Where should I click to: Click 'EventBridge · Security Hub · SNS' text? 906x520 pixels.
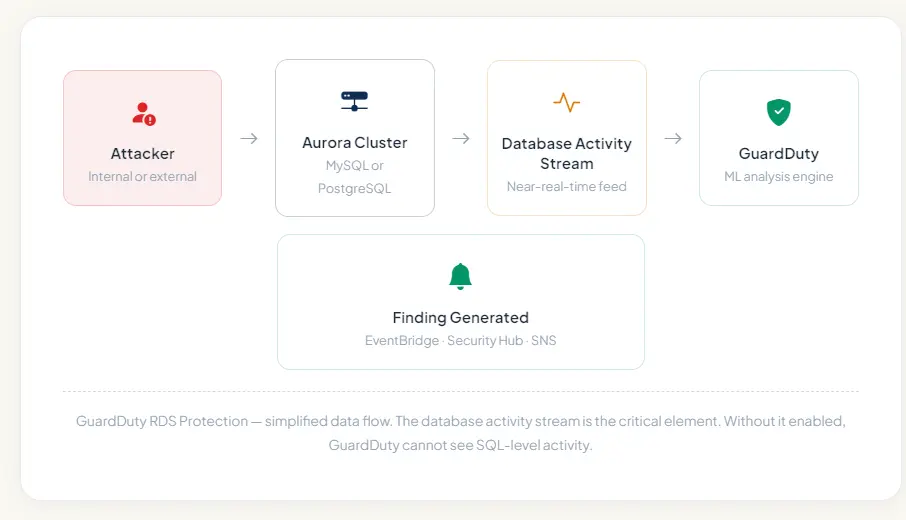[460, 341]
